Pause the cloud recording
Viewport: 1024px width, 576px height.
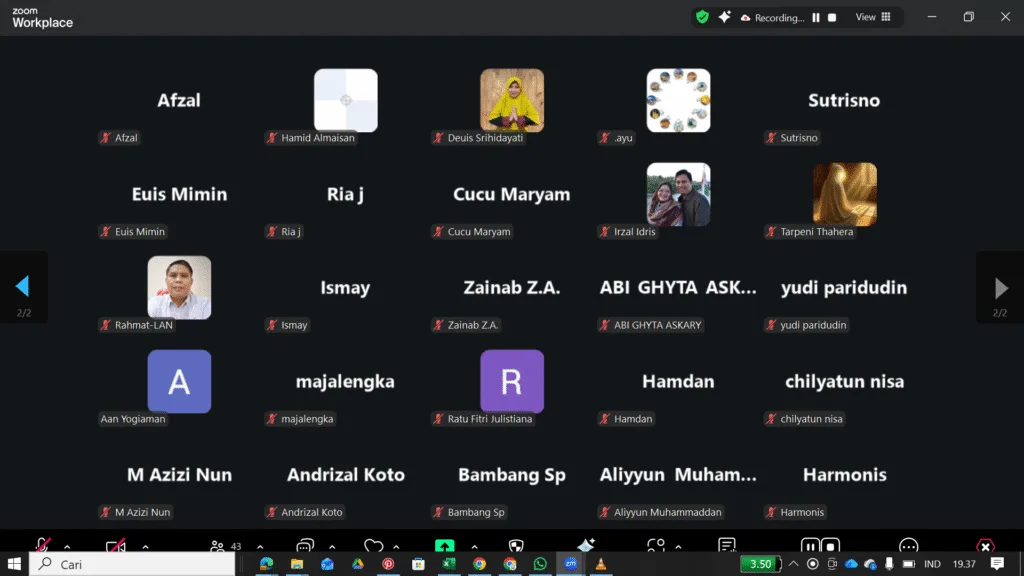click(x=816, y=17)
